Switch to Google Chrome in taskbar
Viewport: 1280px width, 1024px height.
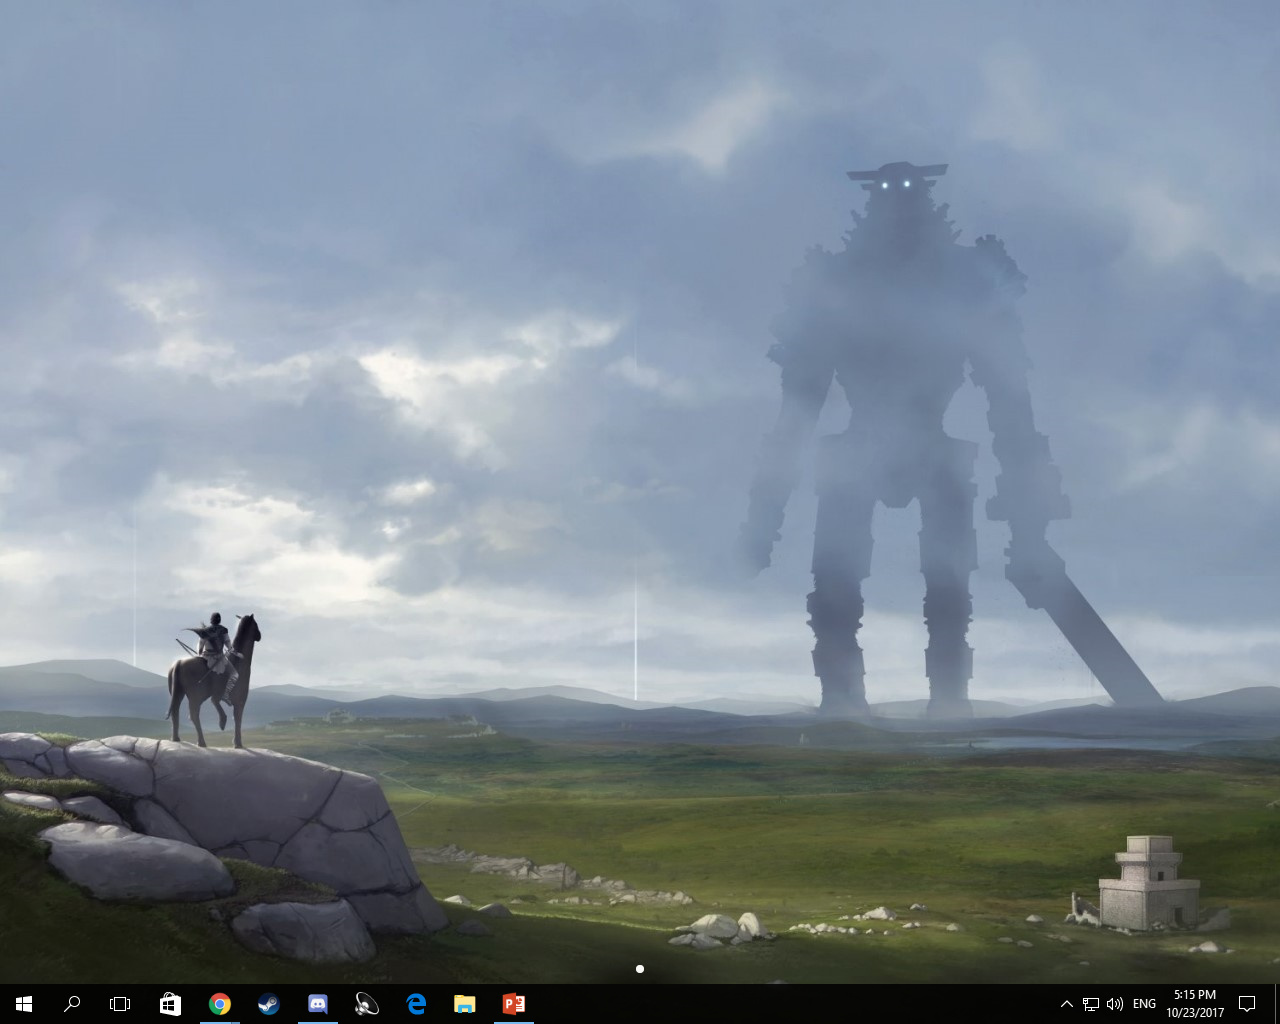220,1004
